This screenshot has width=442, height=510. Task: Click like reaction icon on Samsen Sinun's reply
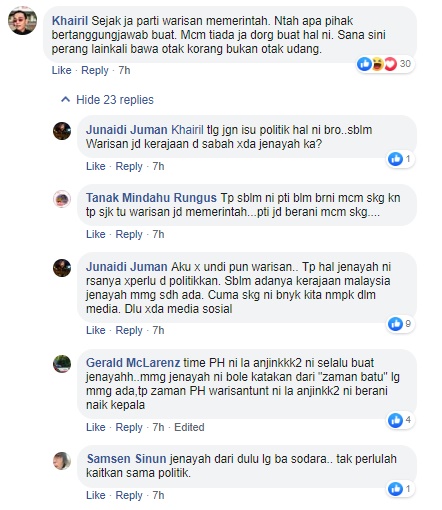tap(396, 489)
